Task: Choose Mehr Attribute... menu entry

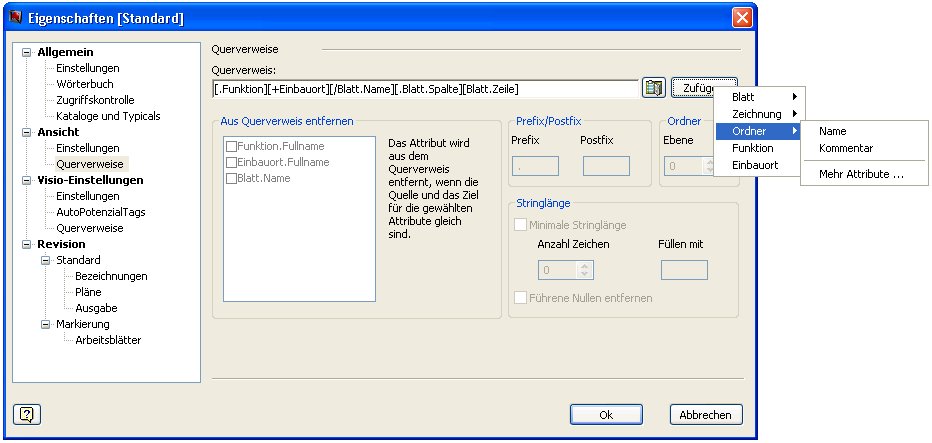Action: tap(861, 174)
